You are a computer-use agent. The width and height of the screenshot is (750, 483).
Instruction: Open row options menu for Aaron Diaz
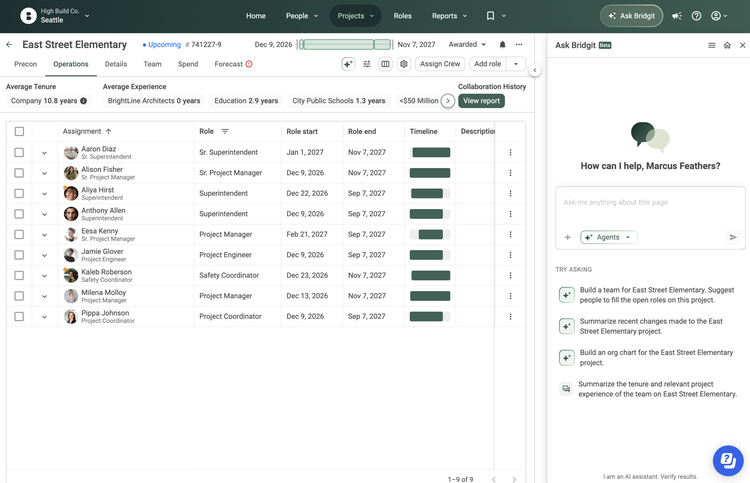coord(510,152)
